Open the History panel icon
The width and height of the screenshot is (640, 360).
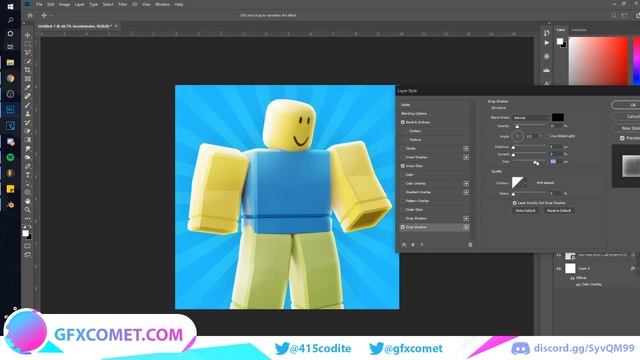pos(547,33)
